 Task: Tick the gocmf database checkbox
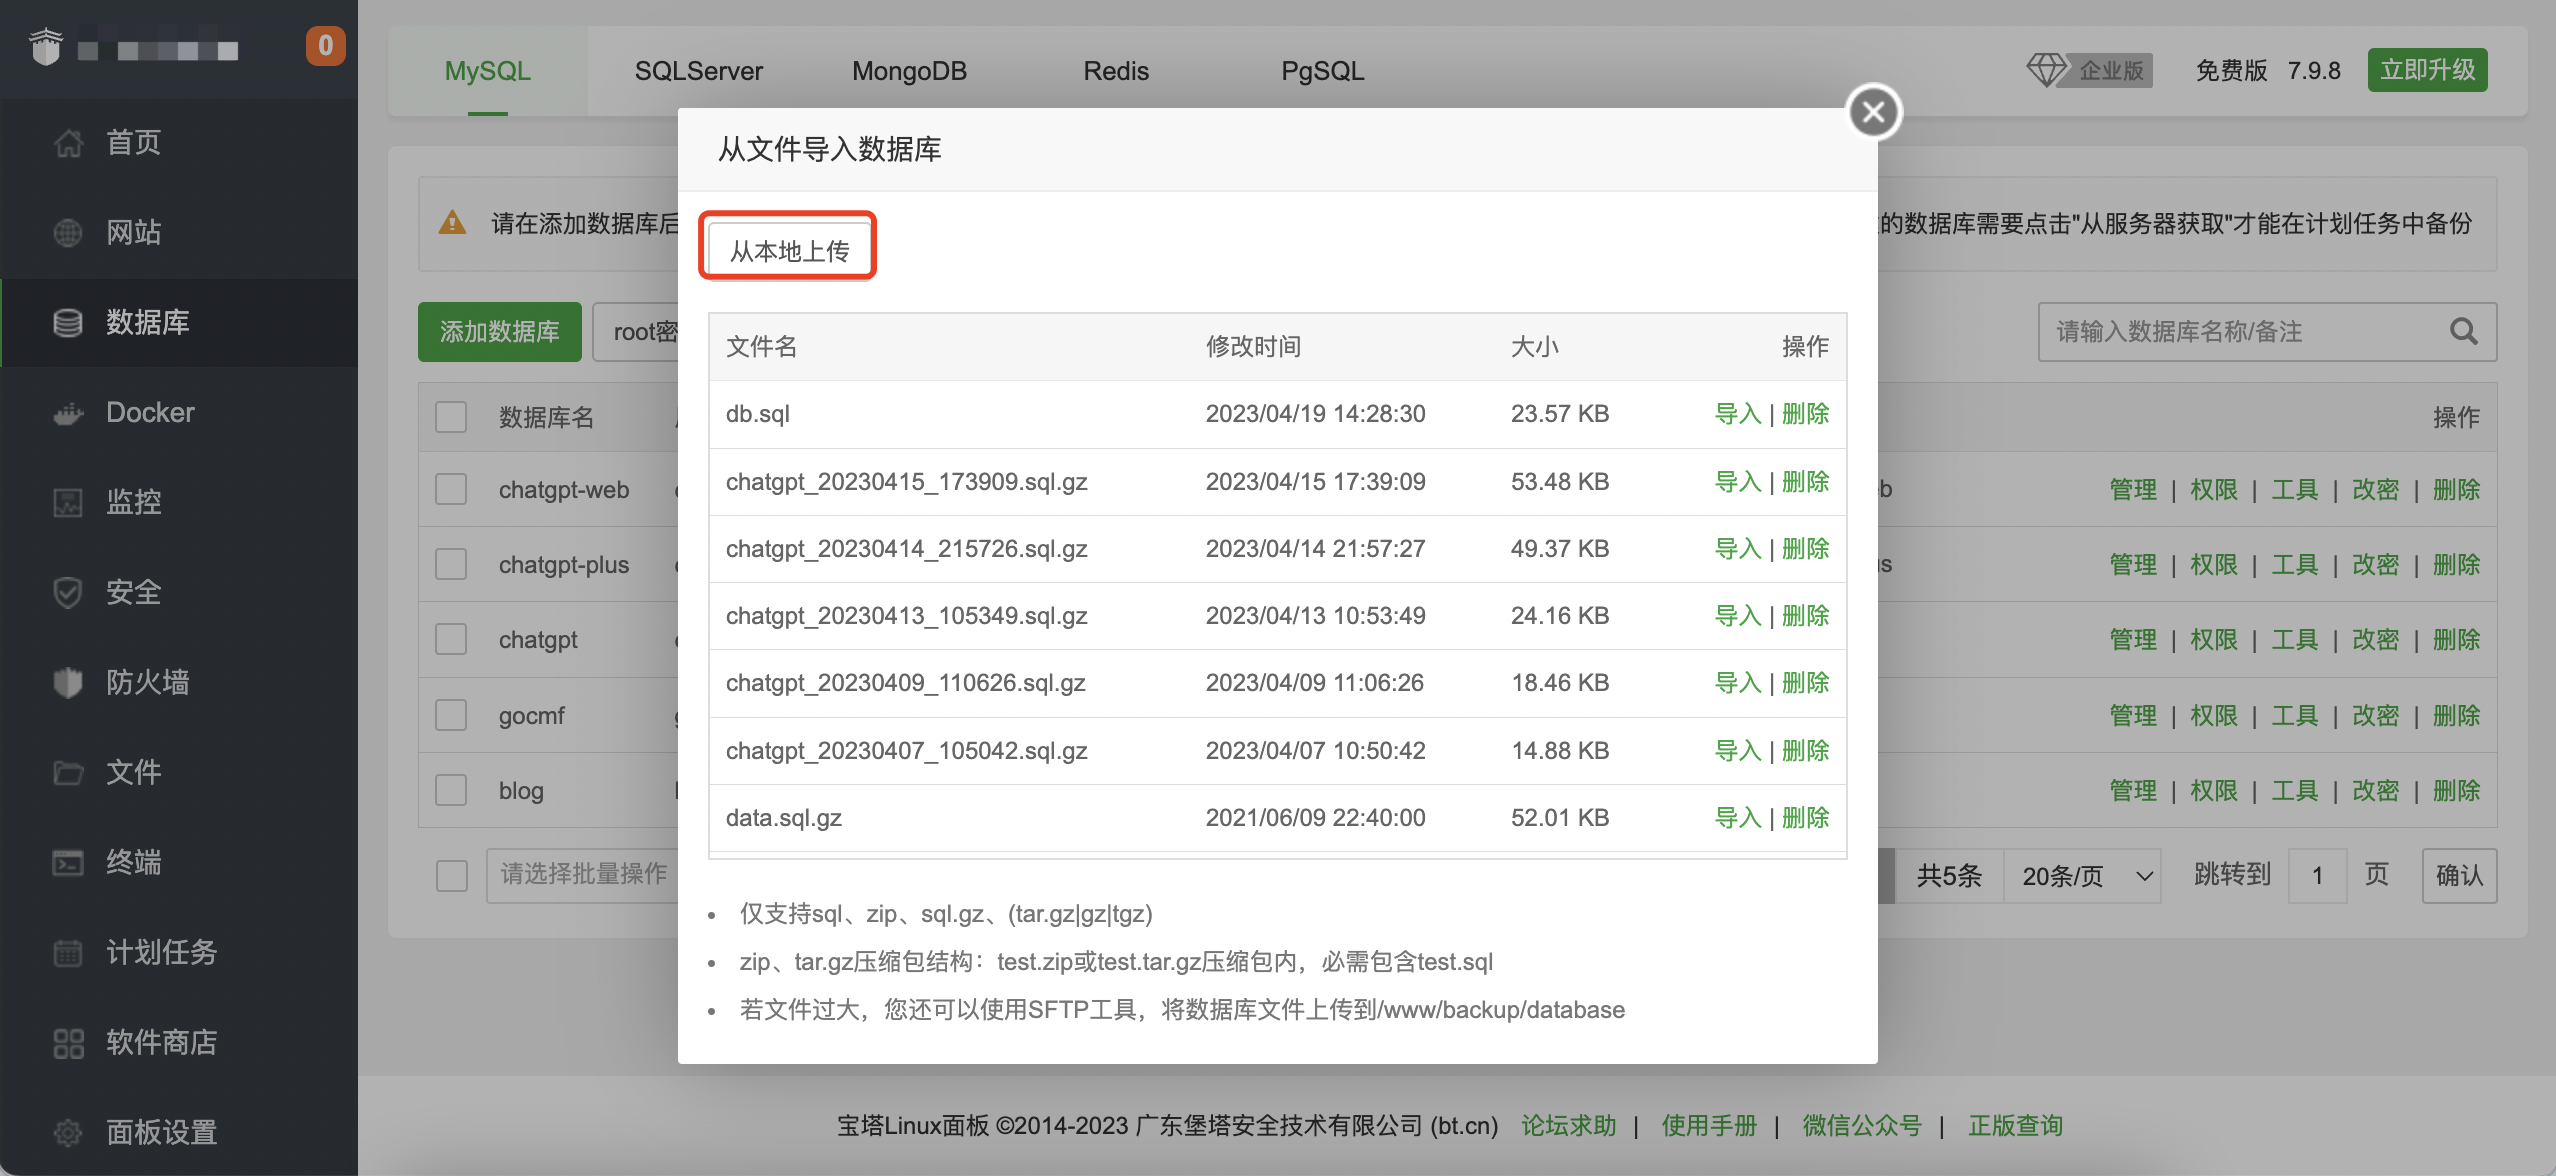click(451, 716)
